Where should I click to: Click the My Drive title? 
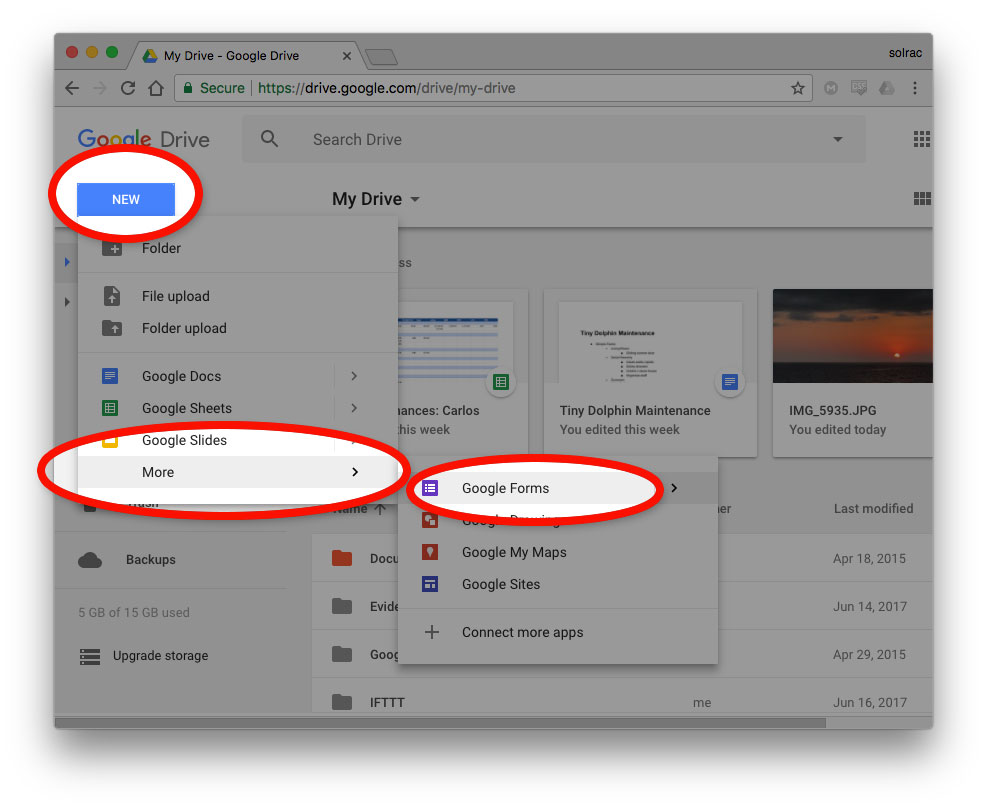pyautogui.click(x=367, y=200)
